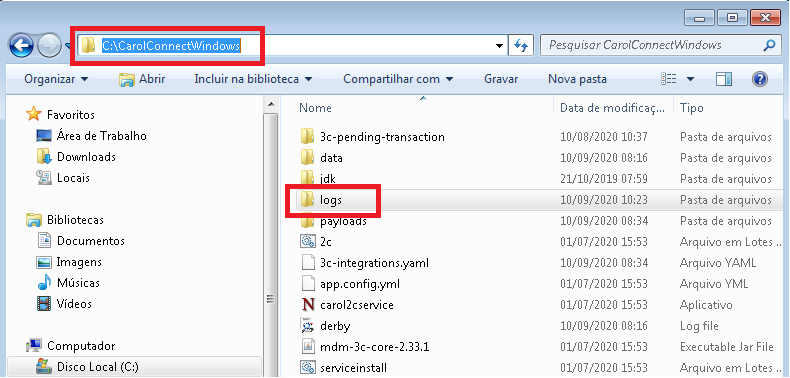
Task: Select the carol2cservice application icon
Action: click(x=307, y=305)
